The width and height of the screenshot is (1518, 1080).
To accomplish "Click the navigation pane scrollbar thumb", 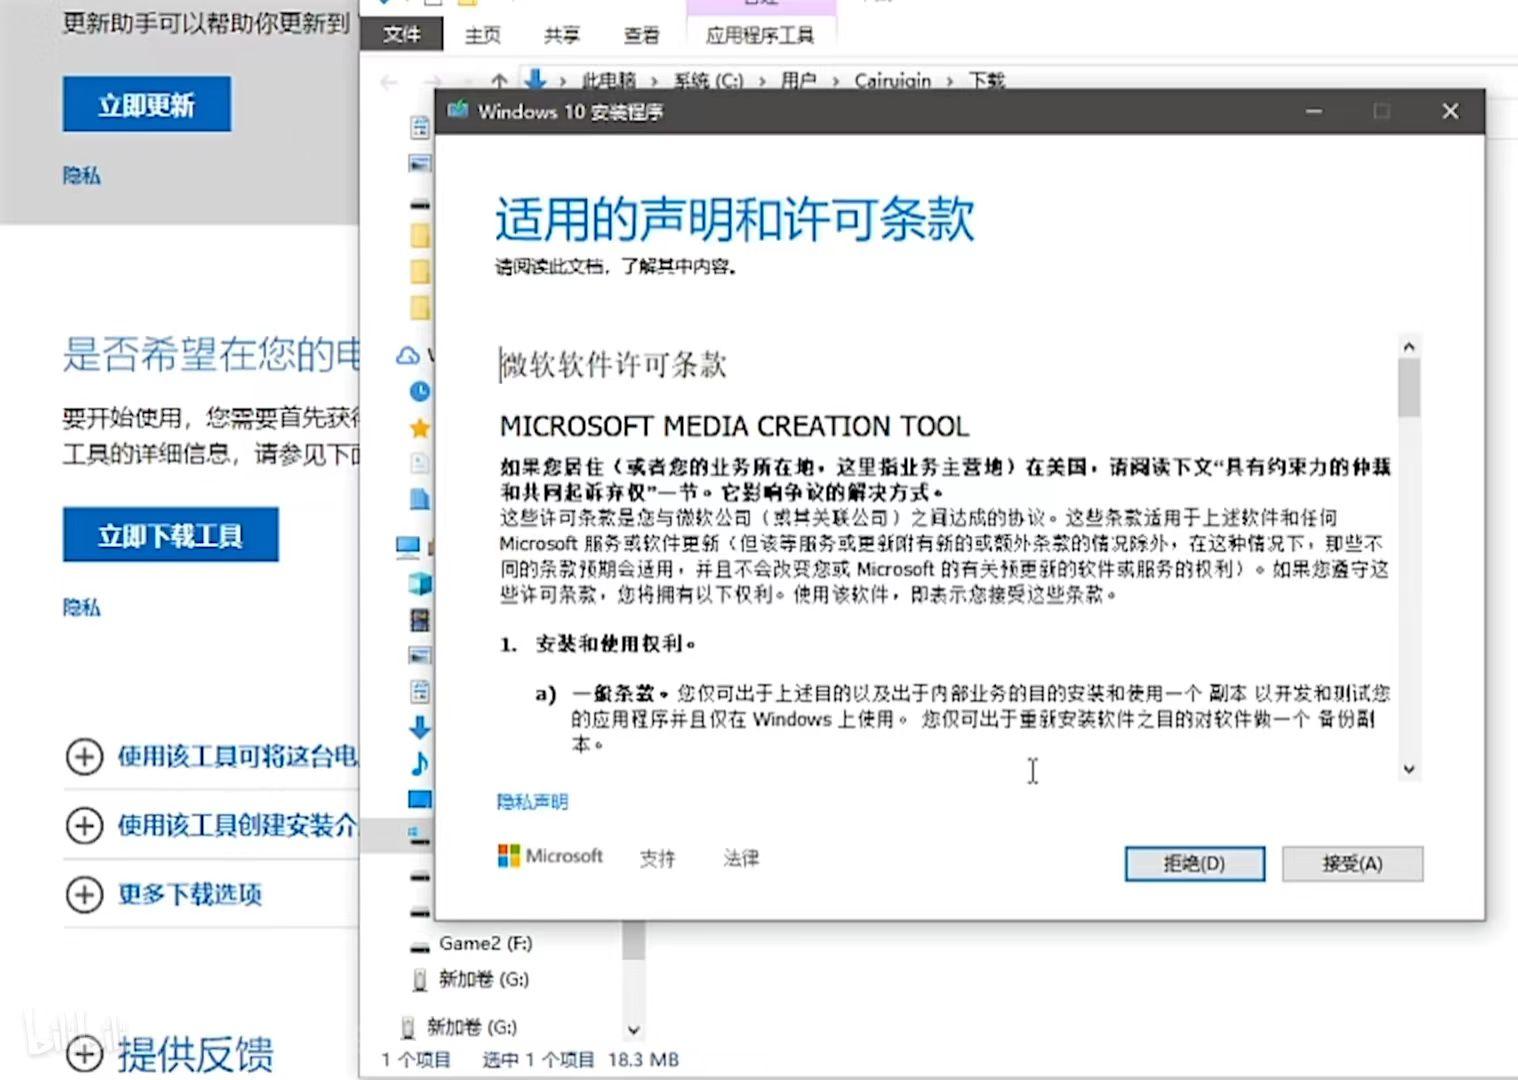I will 633,940.
